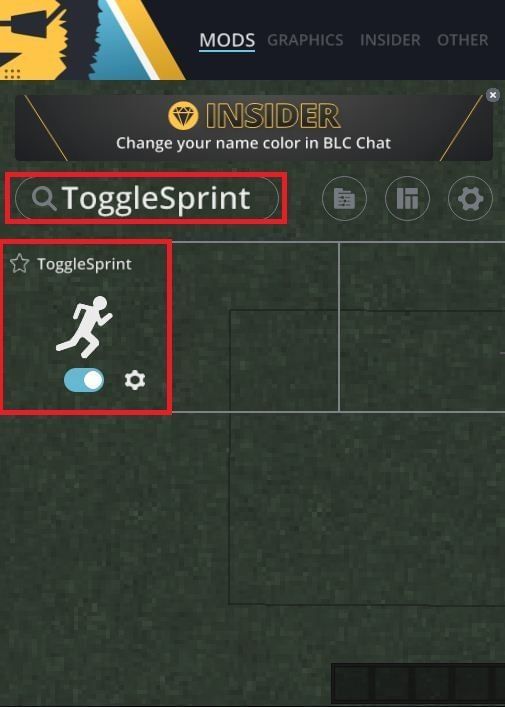Disable the ToggleSprint mod switch
The width and height of the screenshot is (505, 707).
tap(84, 380)
